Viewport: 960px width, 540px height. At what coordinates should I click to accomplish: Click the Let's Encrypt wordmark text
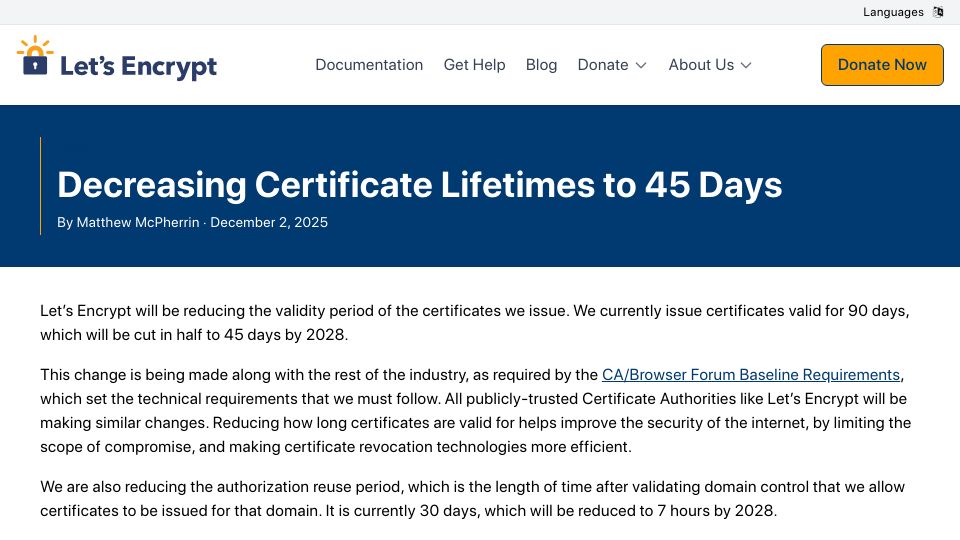138,66
